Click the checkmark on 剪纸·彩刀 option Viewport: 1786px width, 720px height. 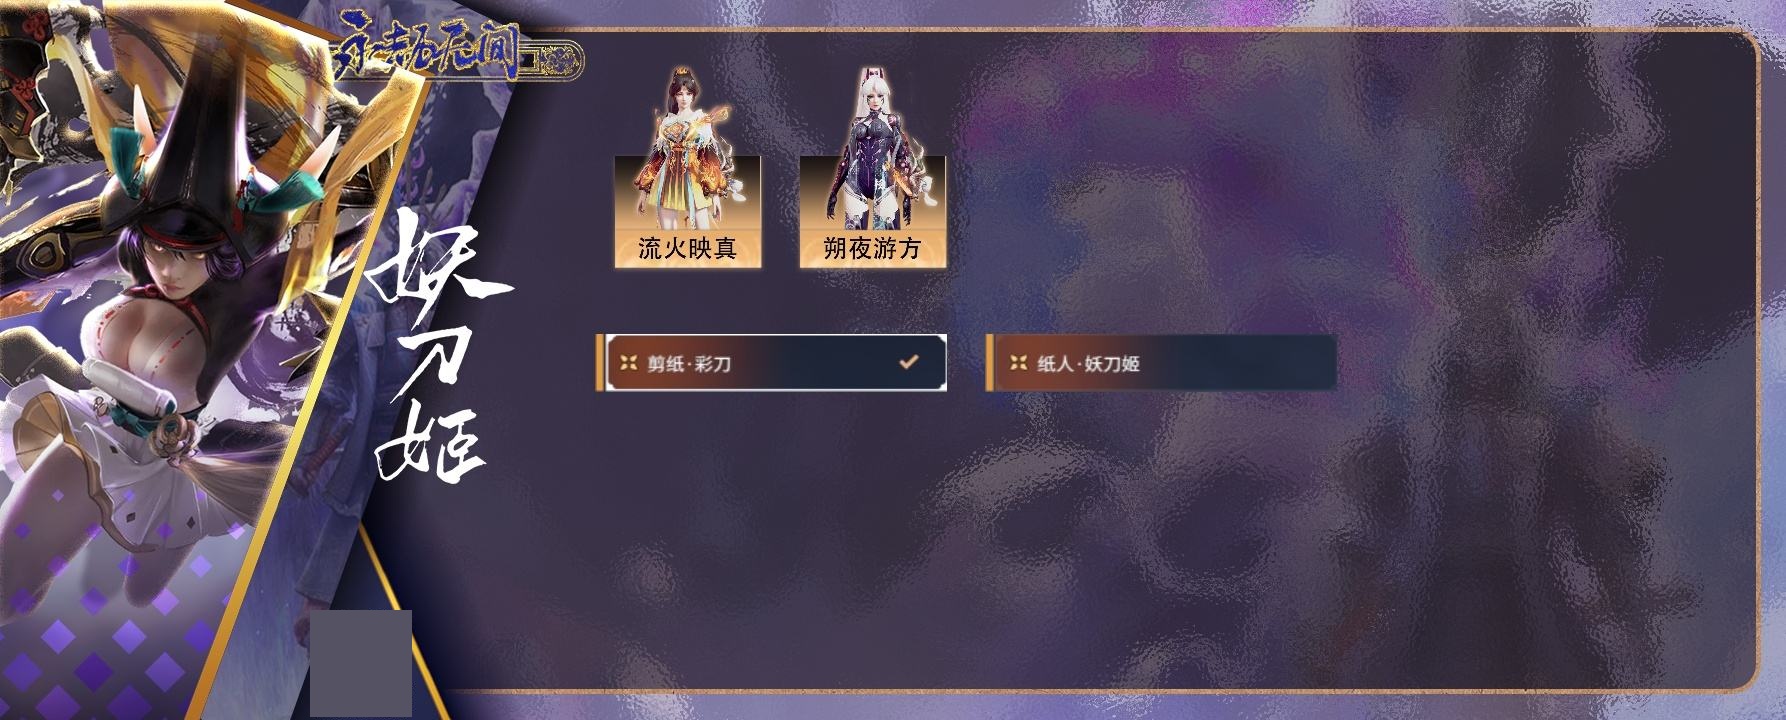[x=908, y=362]
